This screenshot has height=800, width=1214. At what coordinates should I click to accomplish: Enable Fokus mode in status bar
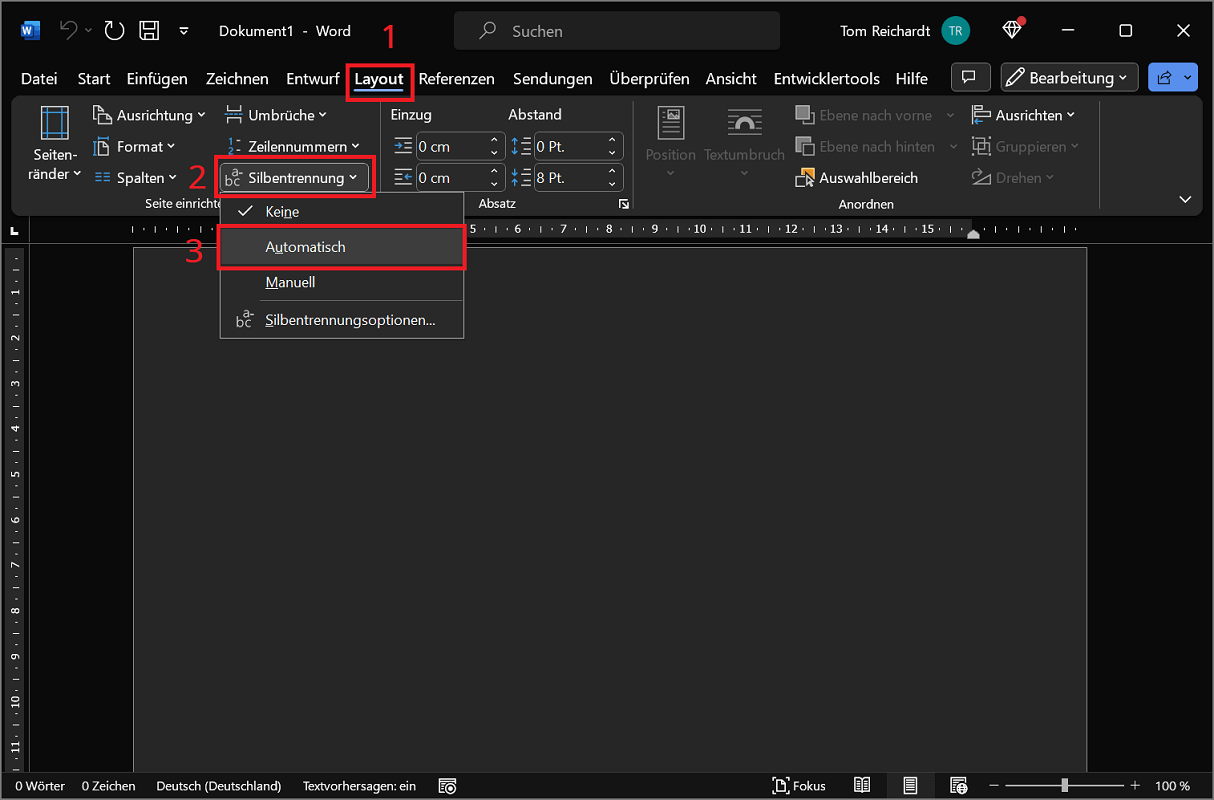[x=799, y=786]
